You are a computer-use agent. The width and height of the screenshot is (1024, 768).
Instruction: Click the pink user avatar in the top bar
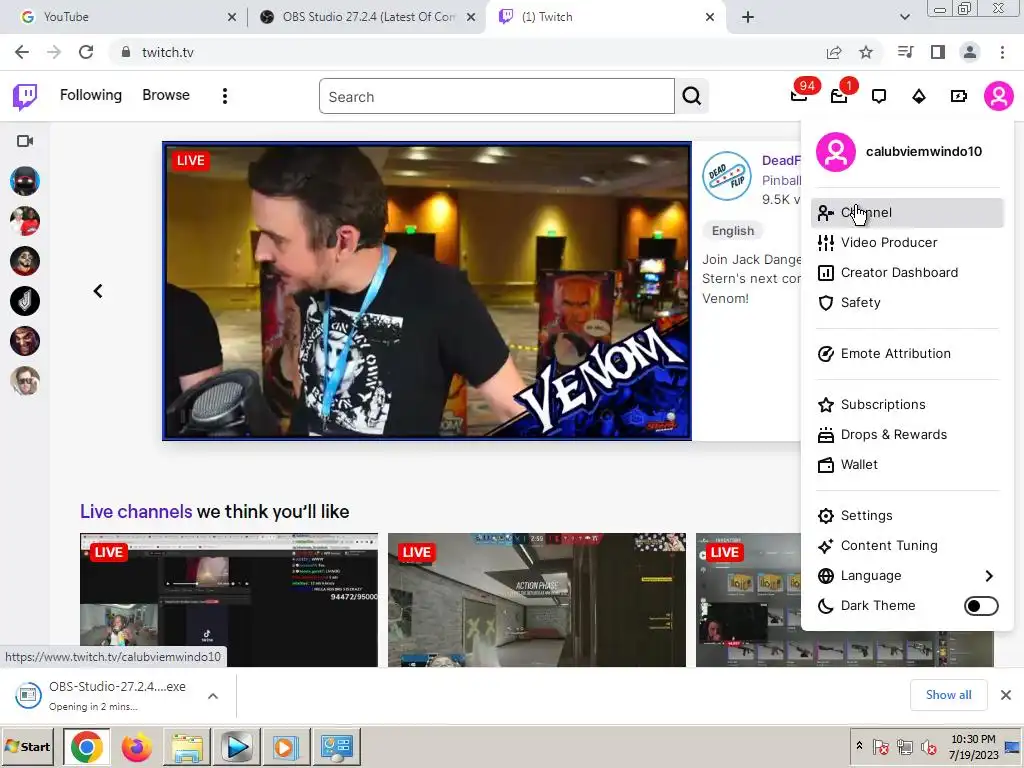coord(999,97)
